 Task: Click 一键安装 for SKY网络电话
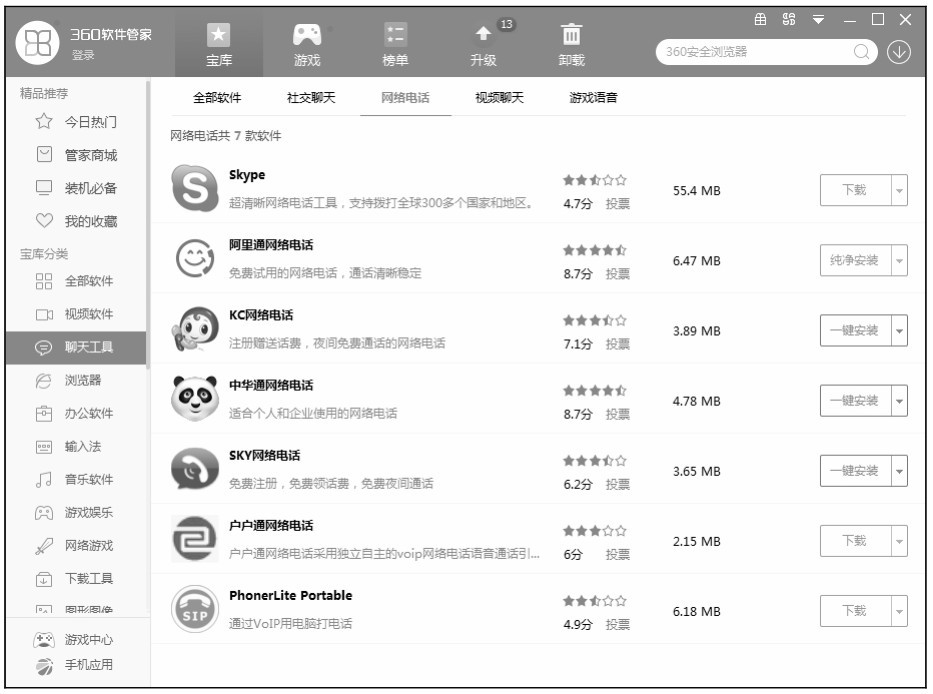(855, 471)
